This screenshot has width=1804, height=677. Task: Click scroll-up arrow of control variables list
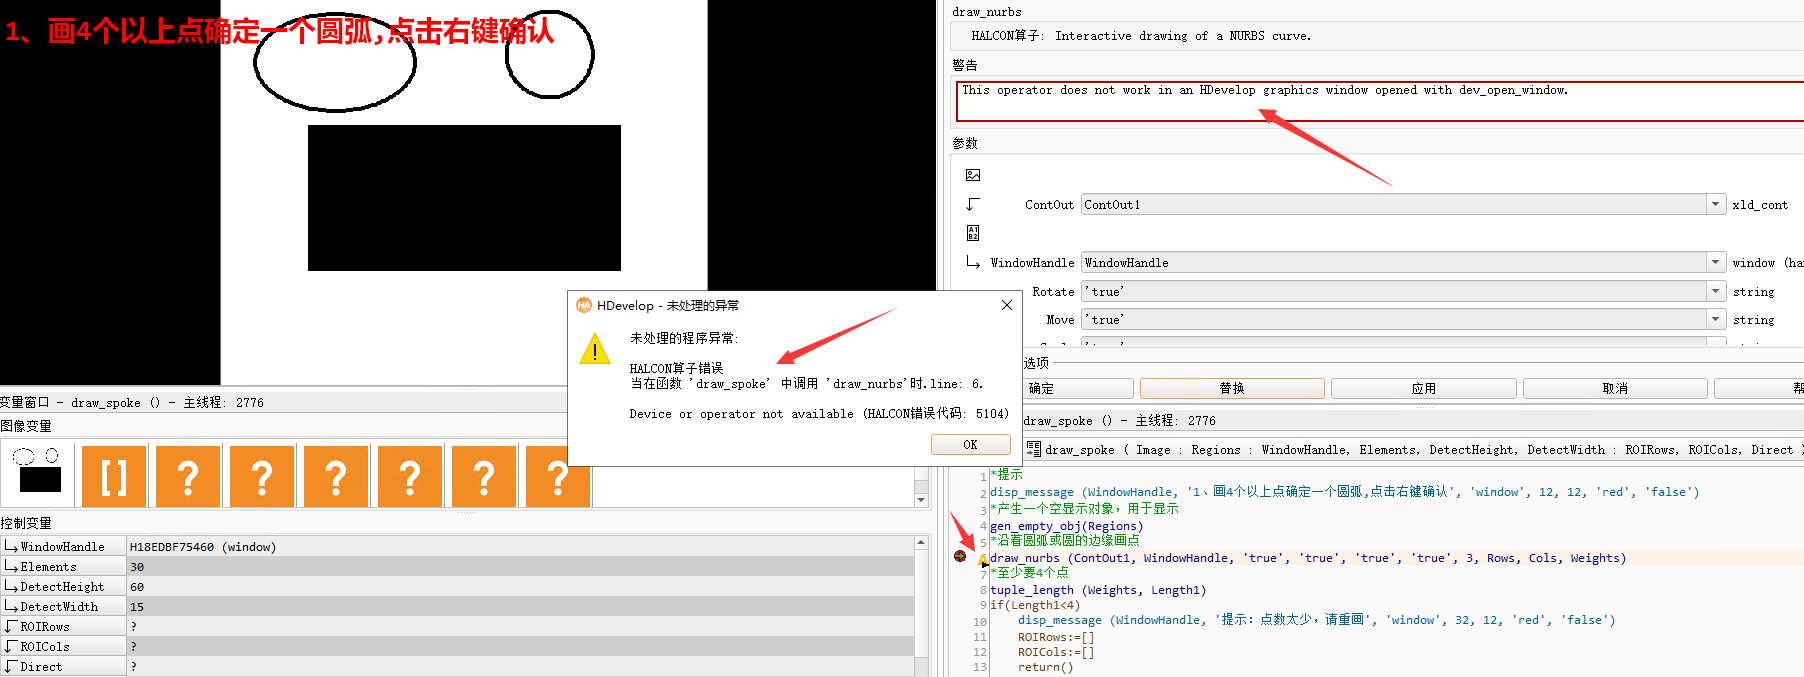pyautogui.click(x=921, y=542)
